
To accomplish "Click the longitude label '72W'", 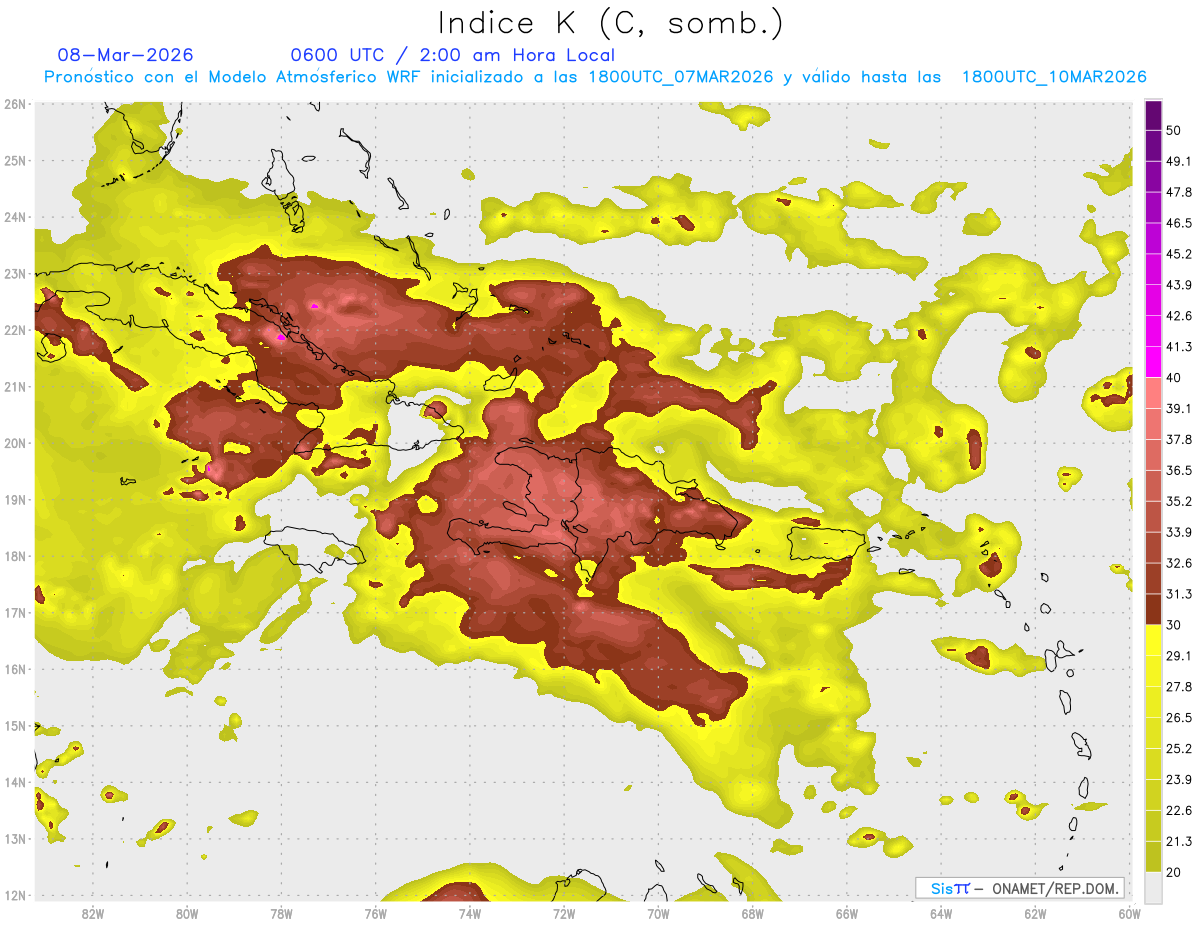I will point(564,913).
